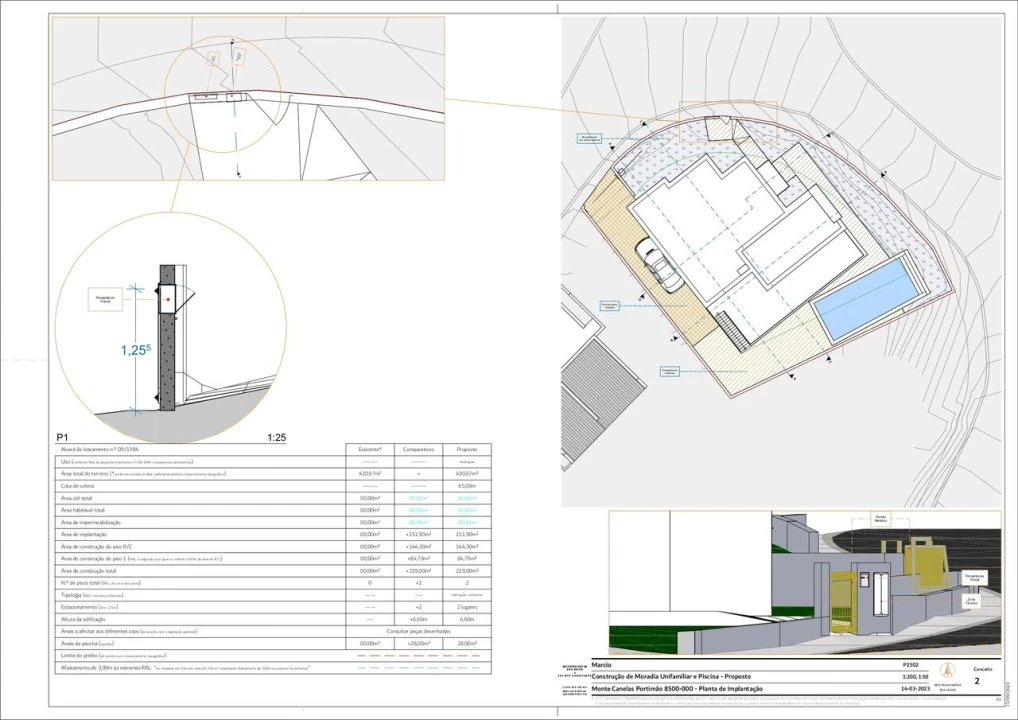Viewport: 1018px width, 720px height.
Task: Click the 'Existente' column header
Action: [369, 449]
